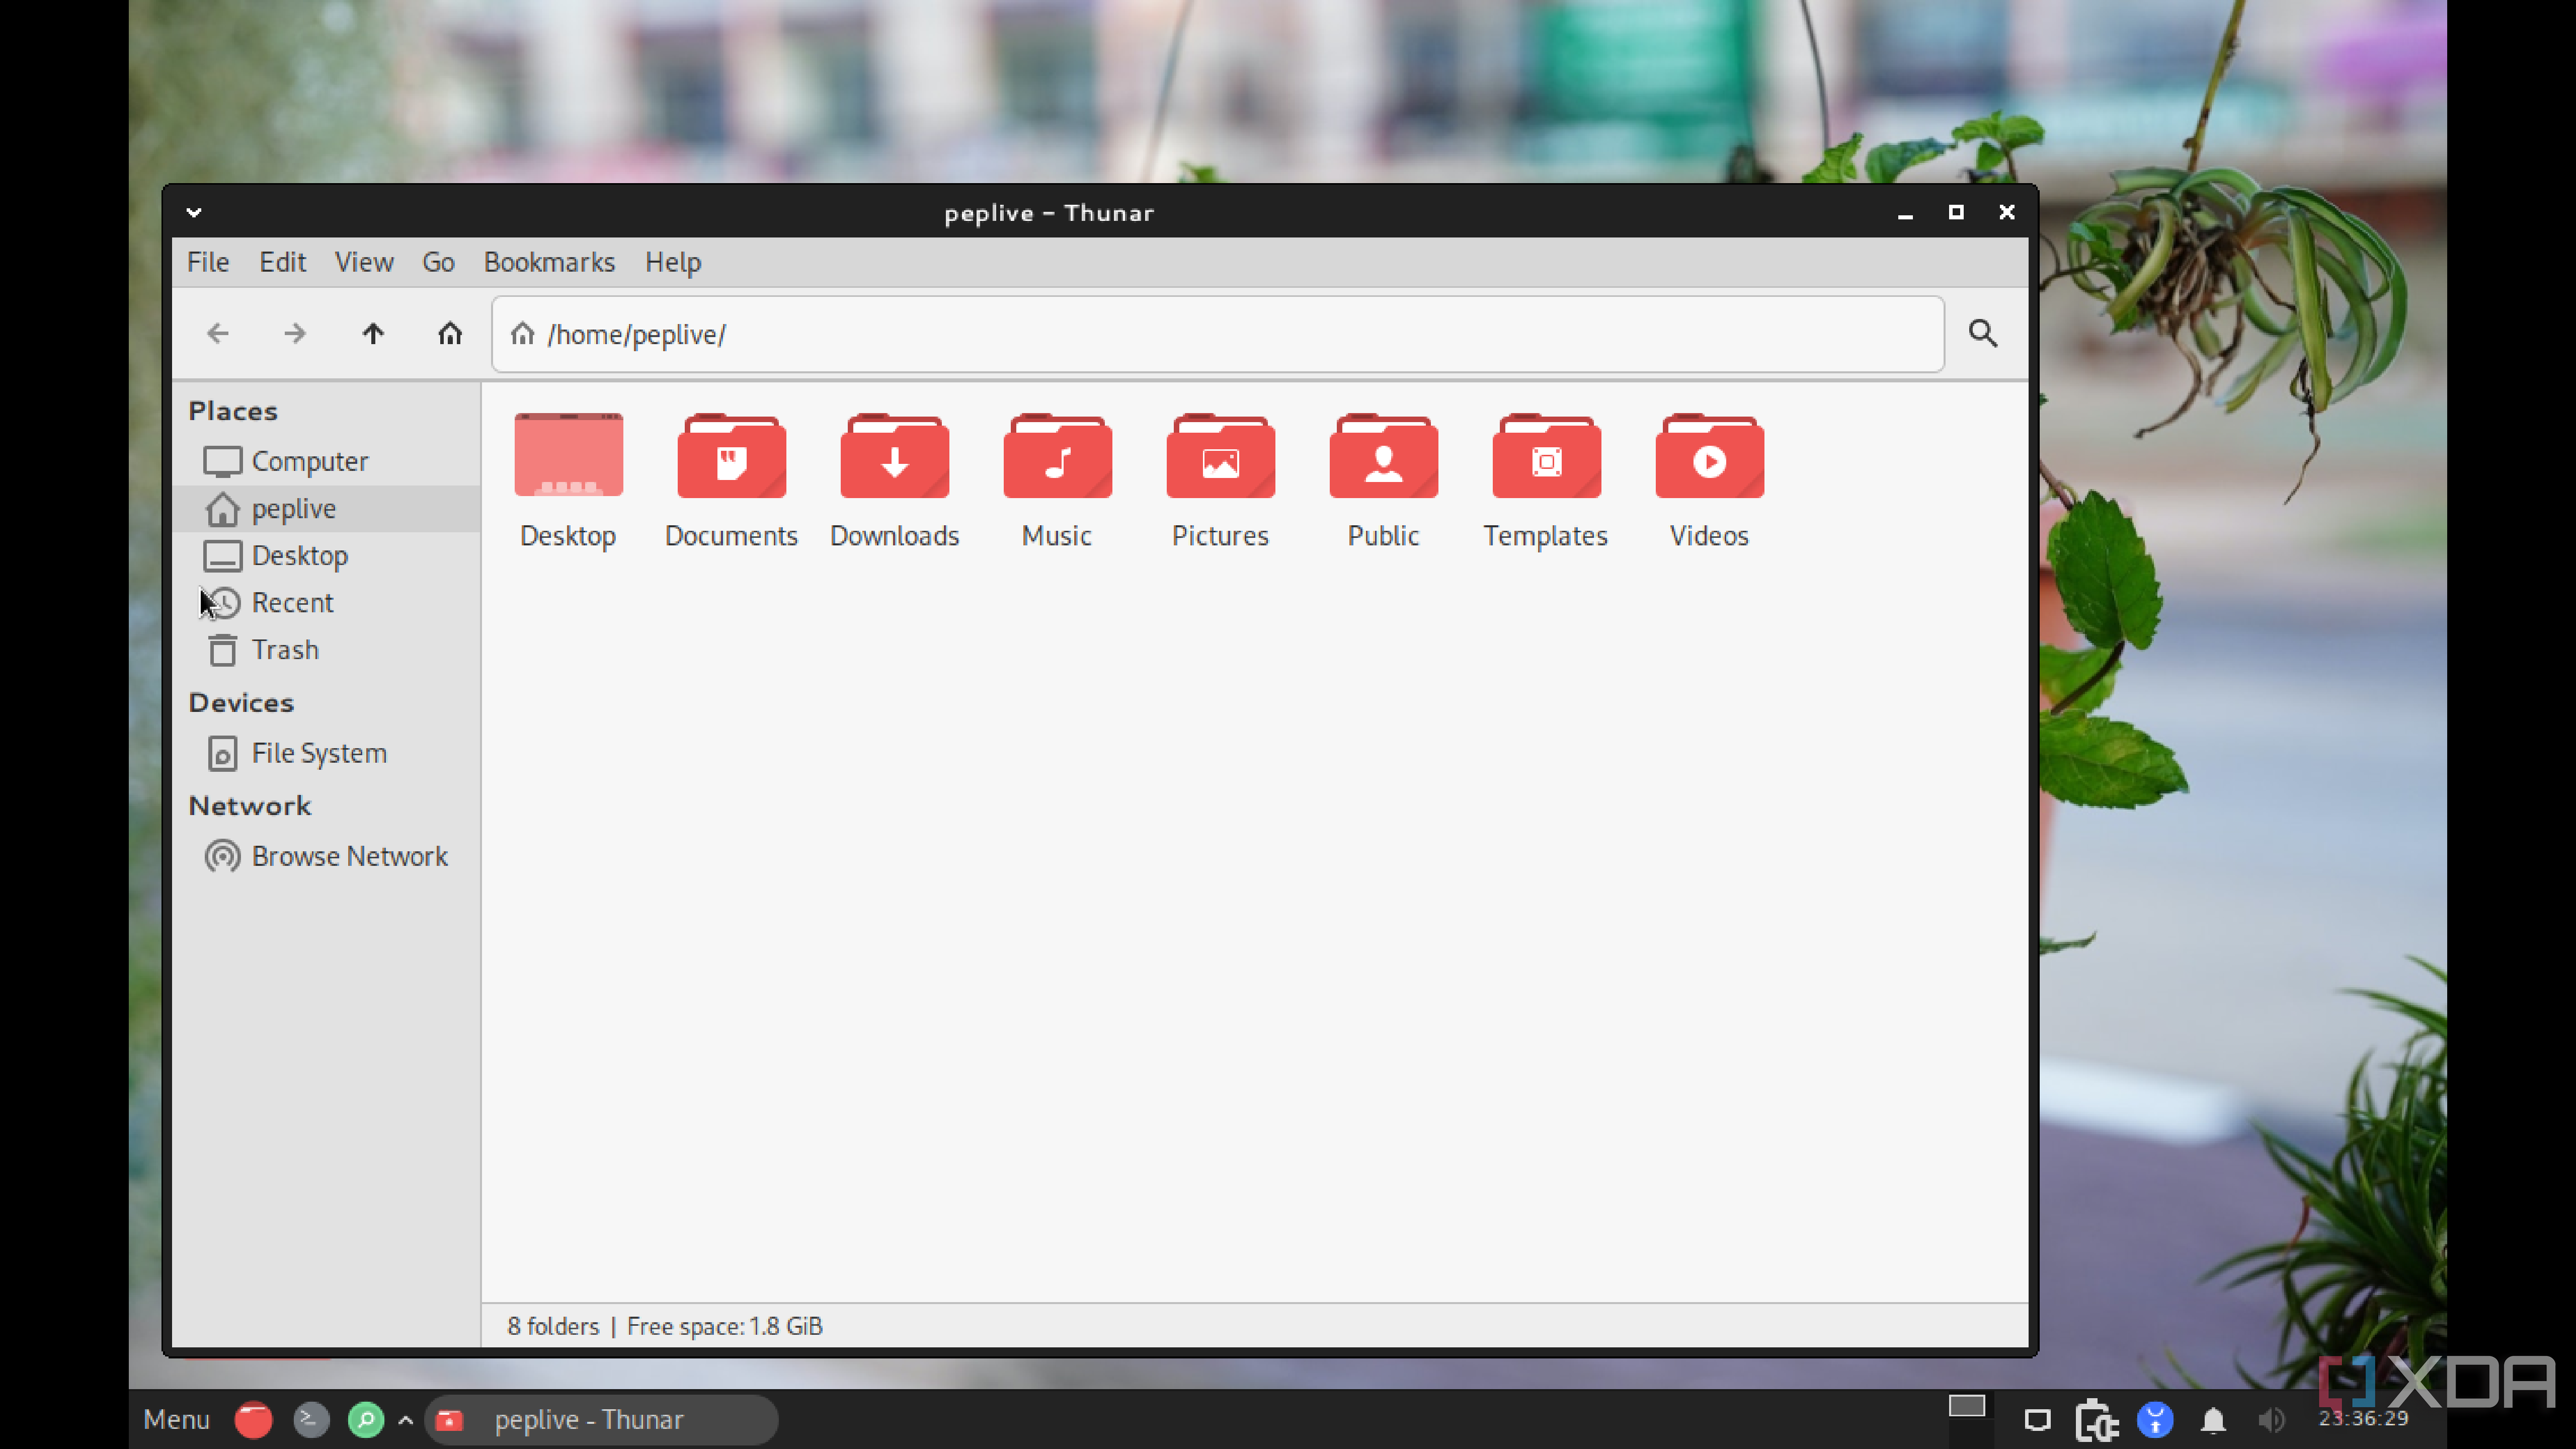Expand the taskbar launcher up-arrow
Viewport: 2576px width, 1449px height.
(x=405, y=1419)
